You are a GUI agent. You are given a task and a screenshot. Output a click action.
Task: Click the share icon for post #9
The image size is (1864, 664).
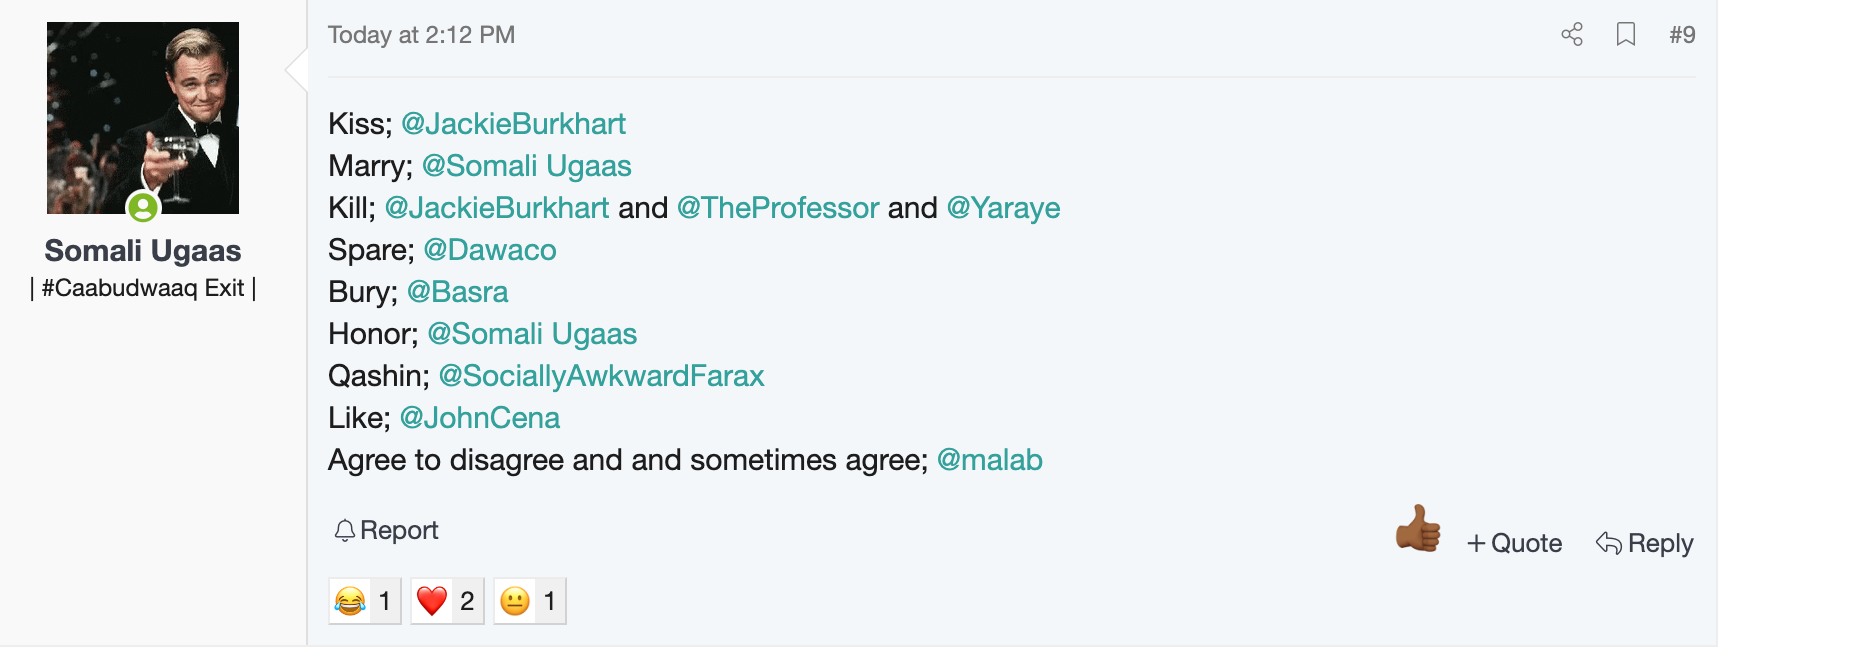(x=1572, y=35)
